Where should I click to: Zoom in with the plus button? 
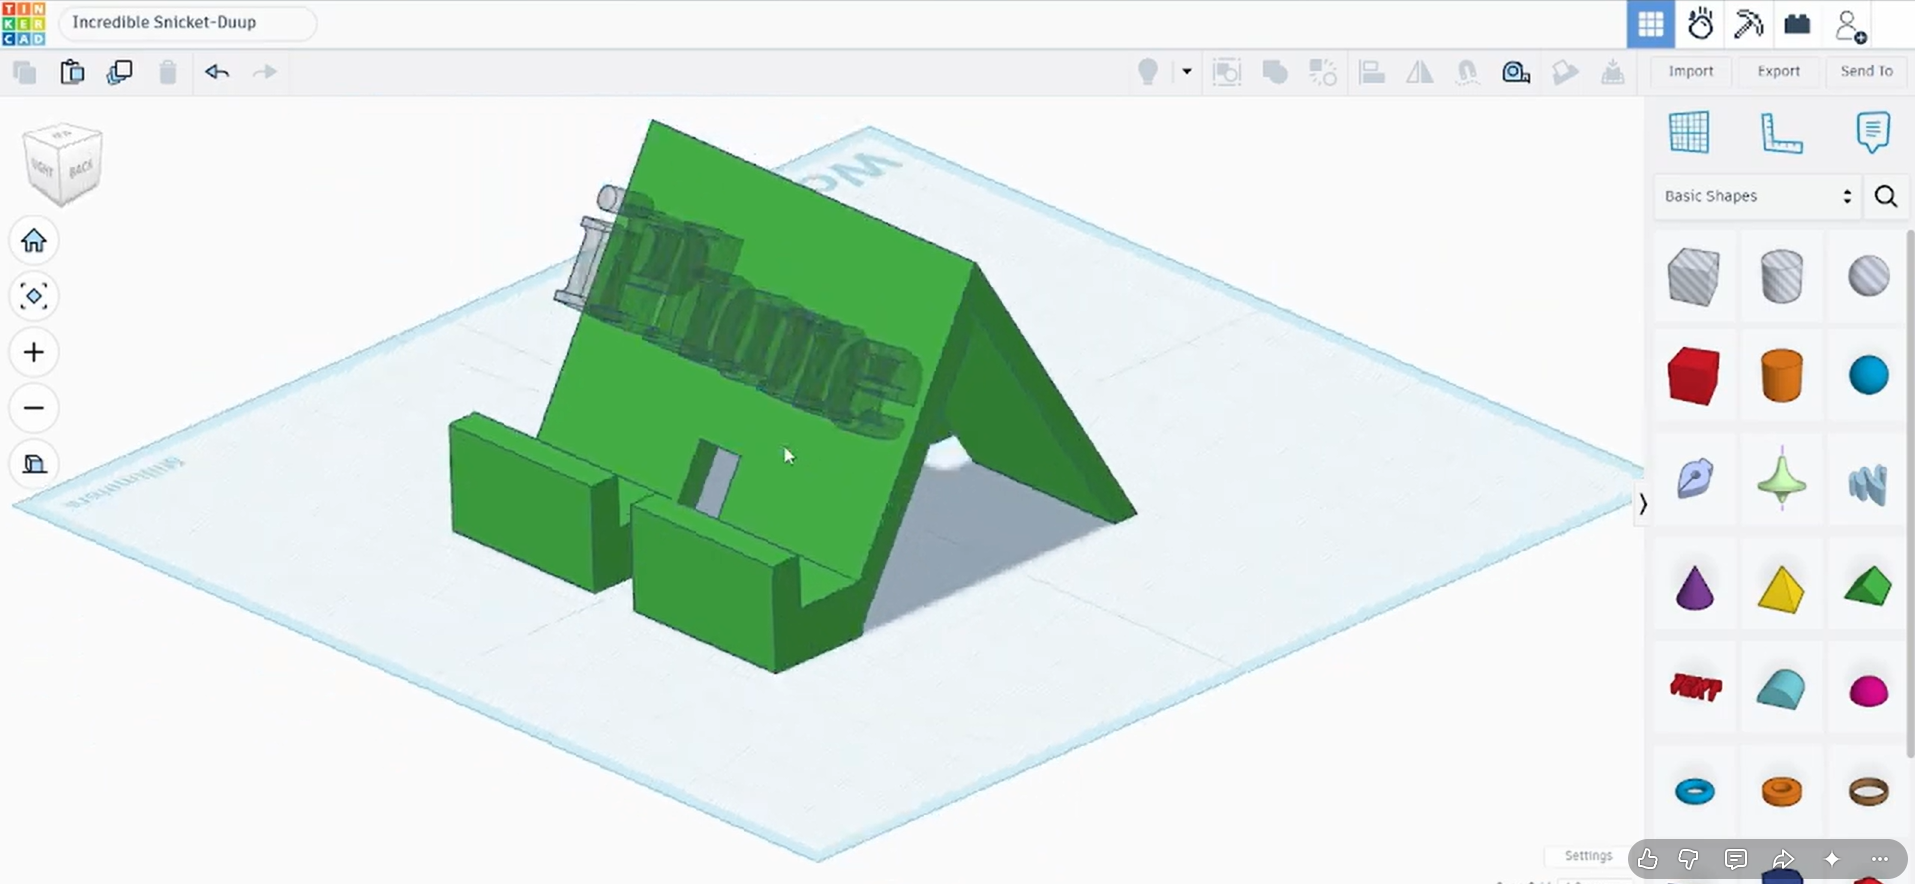pyautogui.click(x=33, y=352)
